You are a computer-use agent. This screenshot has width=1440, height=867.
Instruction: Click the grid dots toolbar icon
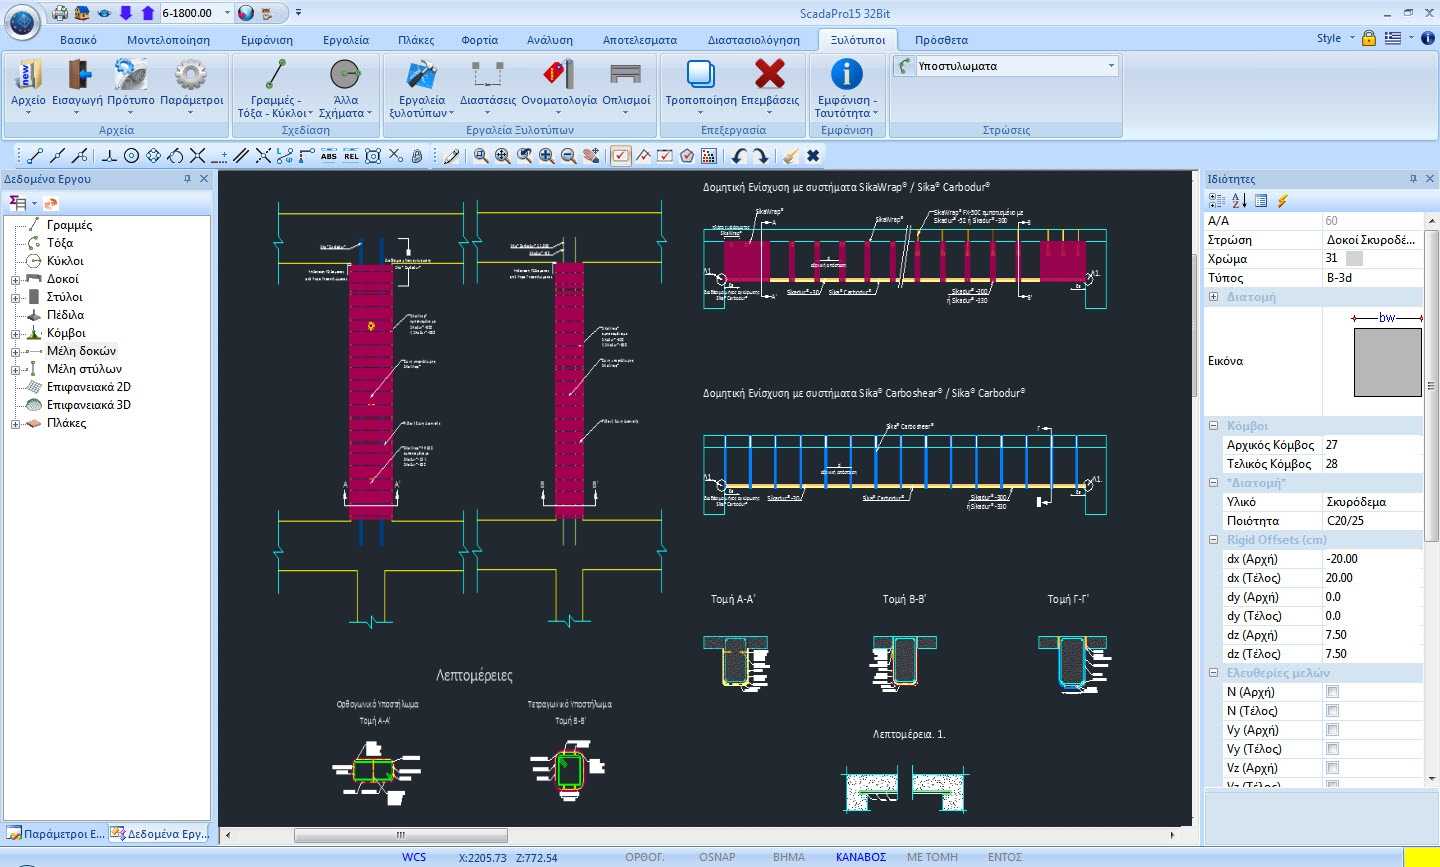[709, 156]
